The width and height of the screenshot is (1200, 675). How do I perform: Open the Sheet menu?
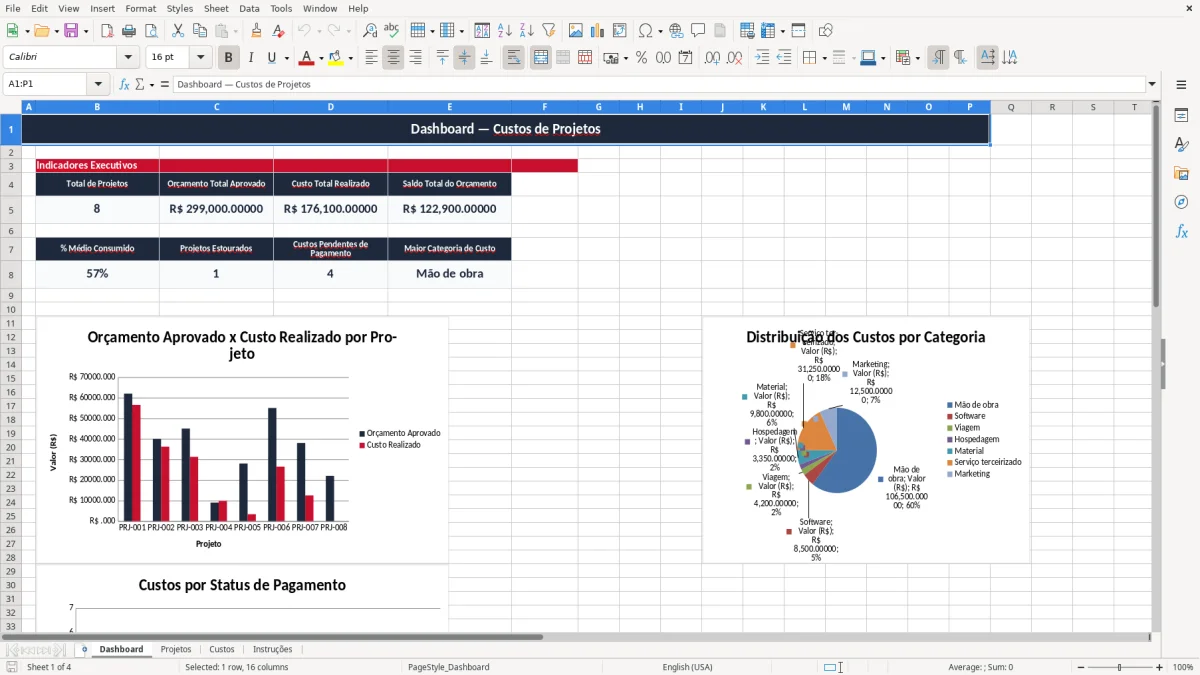pos(216,8)
